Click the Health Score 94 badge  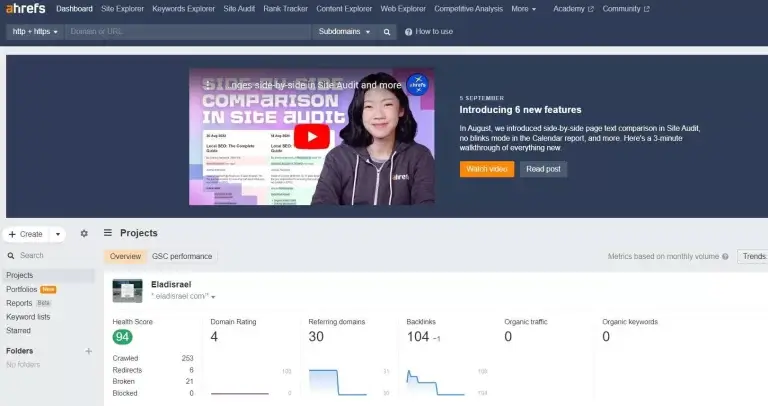click(x=122, y=337)
